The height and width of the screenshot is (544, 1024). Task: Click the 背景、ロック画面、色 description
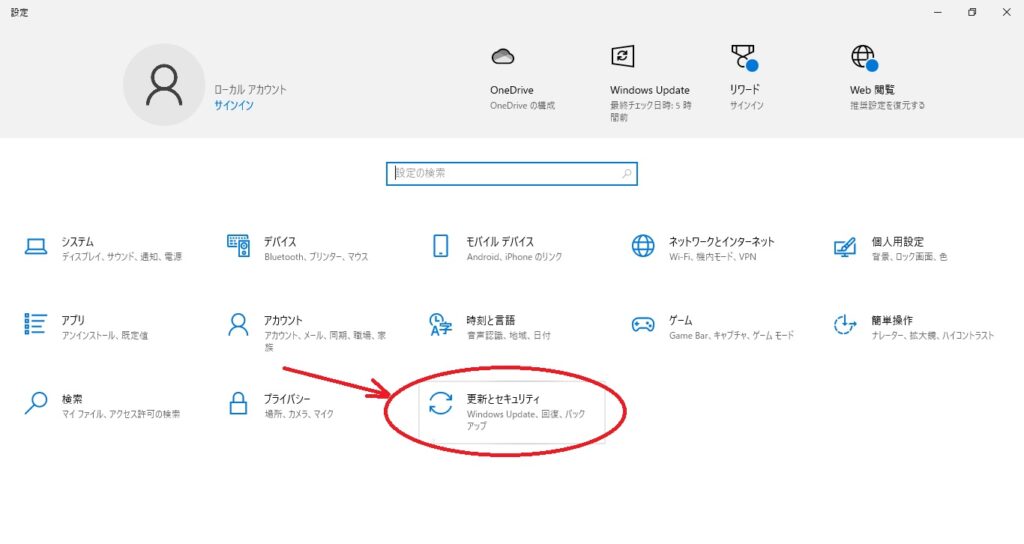coord(909,257)
